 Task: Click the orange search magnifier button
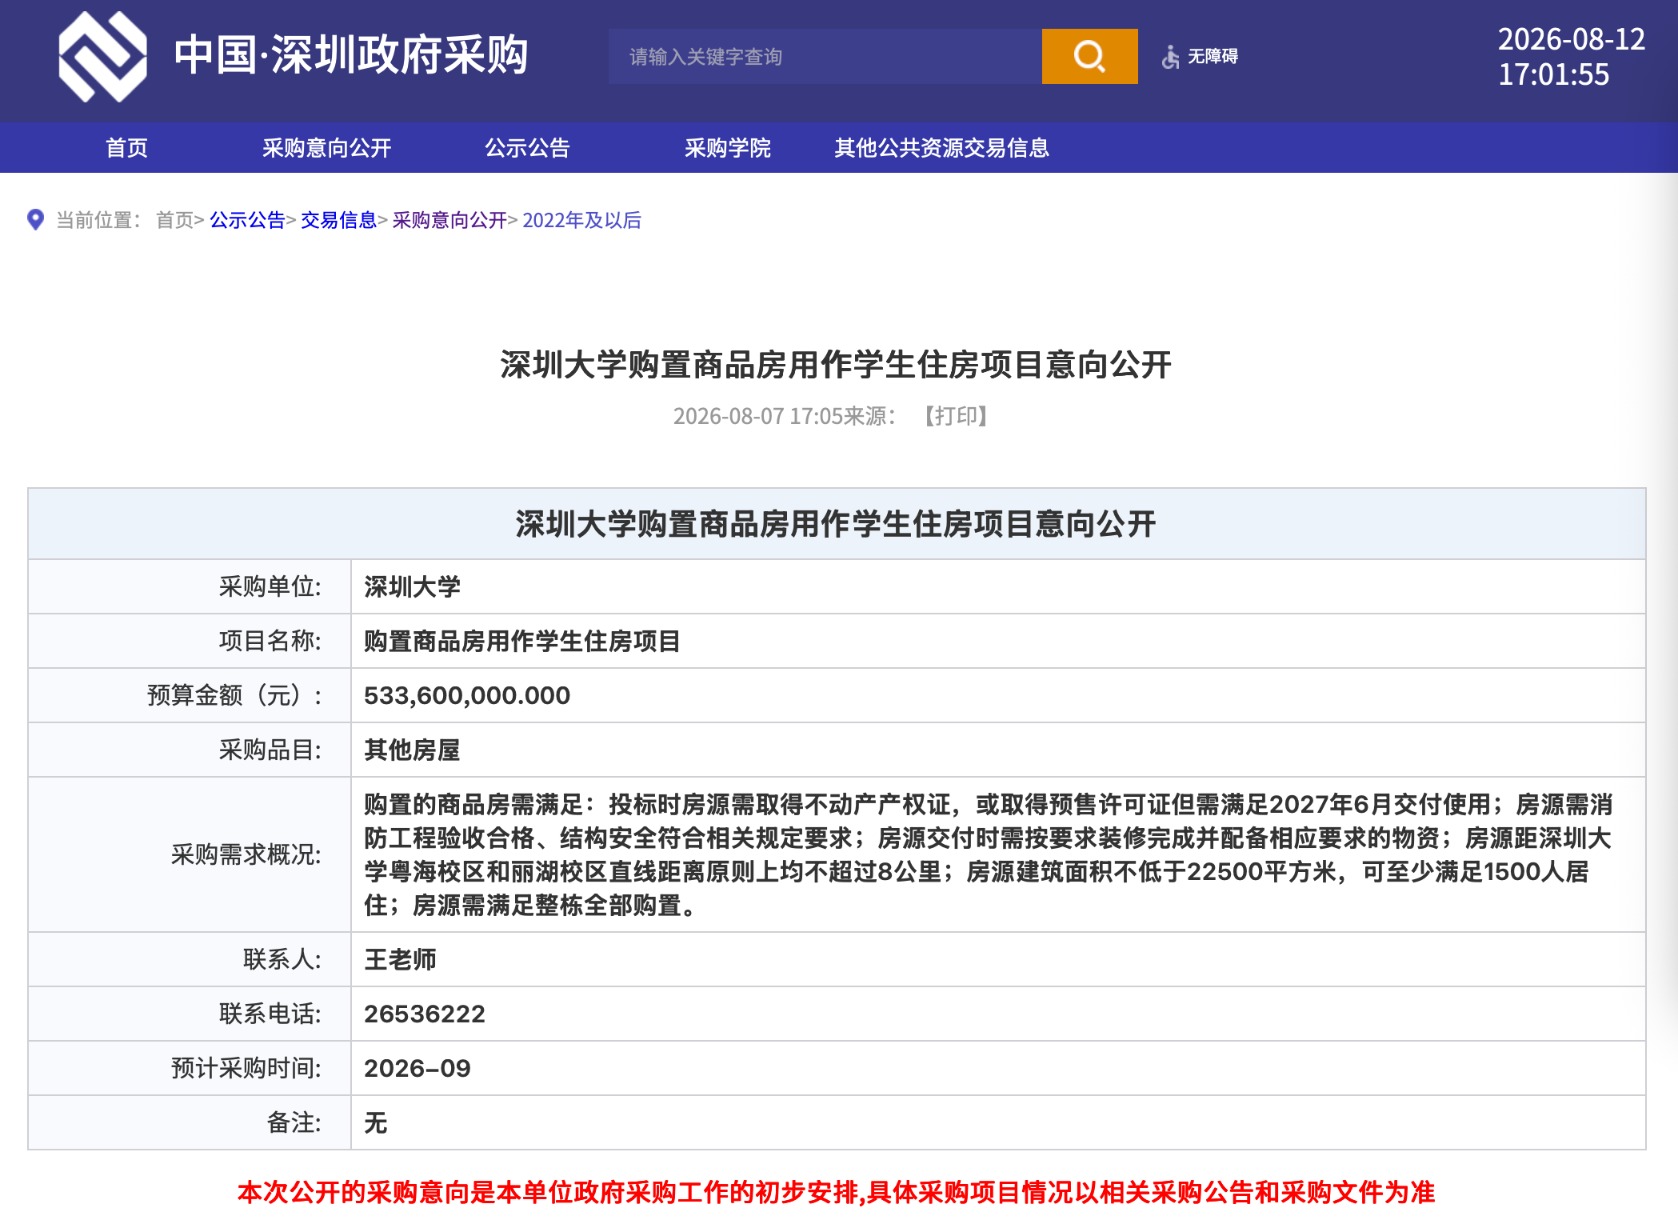[x=1089, y=56]
